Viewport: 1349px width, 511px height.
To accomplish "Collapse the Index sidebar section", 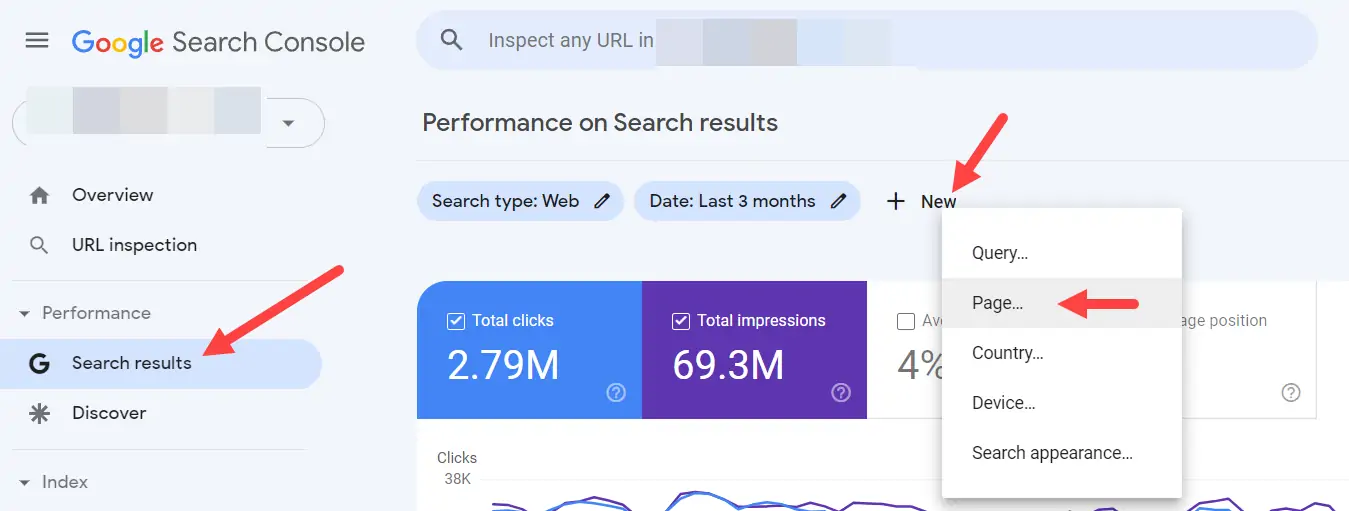I will (25, 483).
